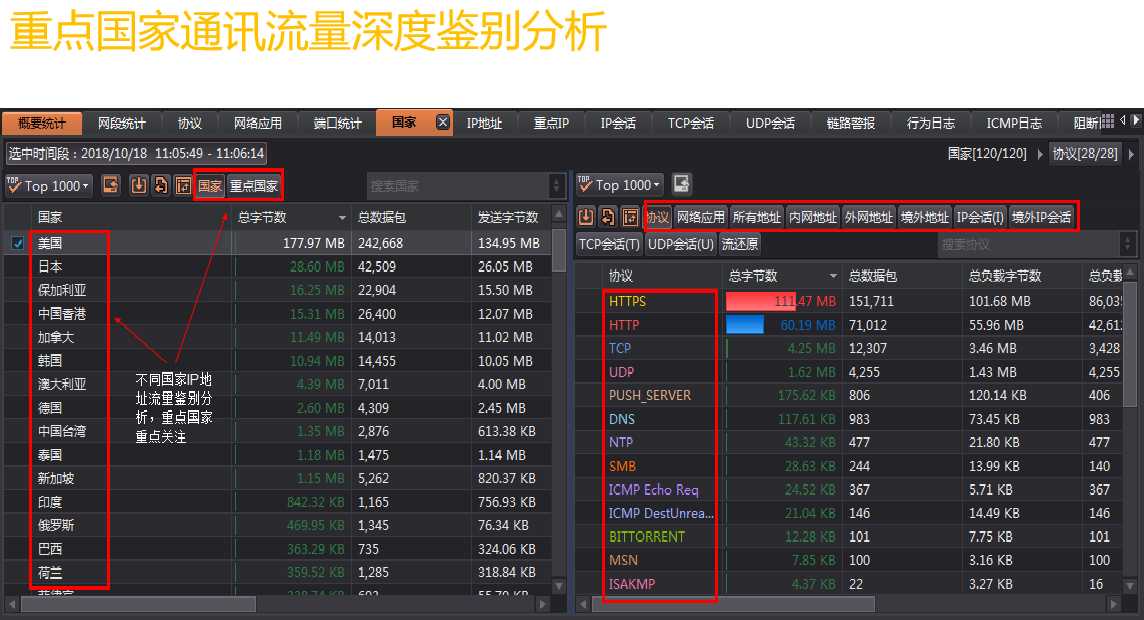Click the sort arrow on the protocol table's 总字节数 column
1144x620 pixels.
coord(832,276)
